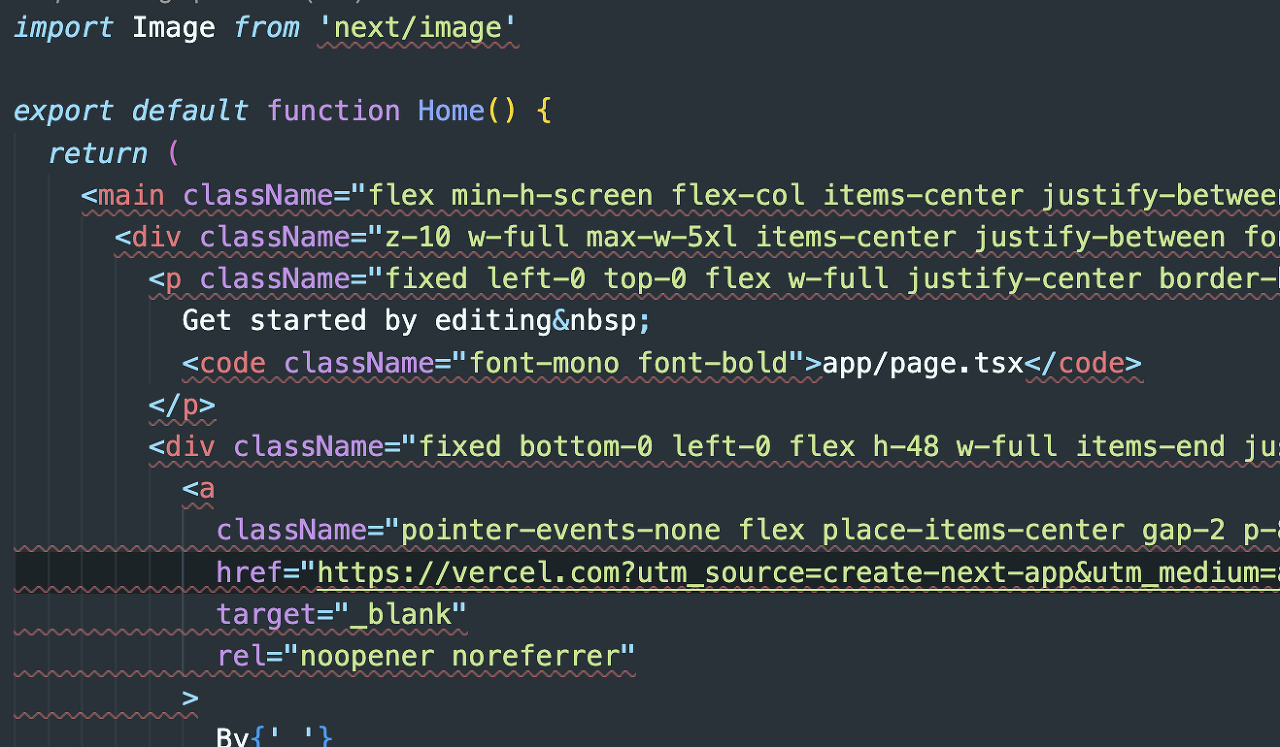Click the closing </p> tag

pos(182,405)
